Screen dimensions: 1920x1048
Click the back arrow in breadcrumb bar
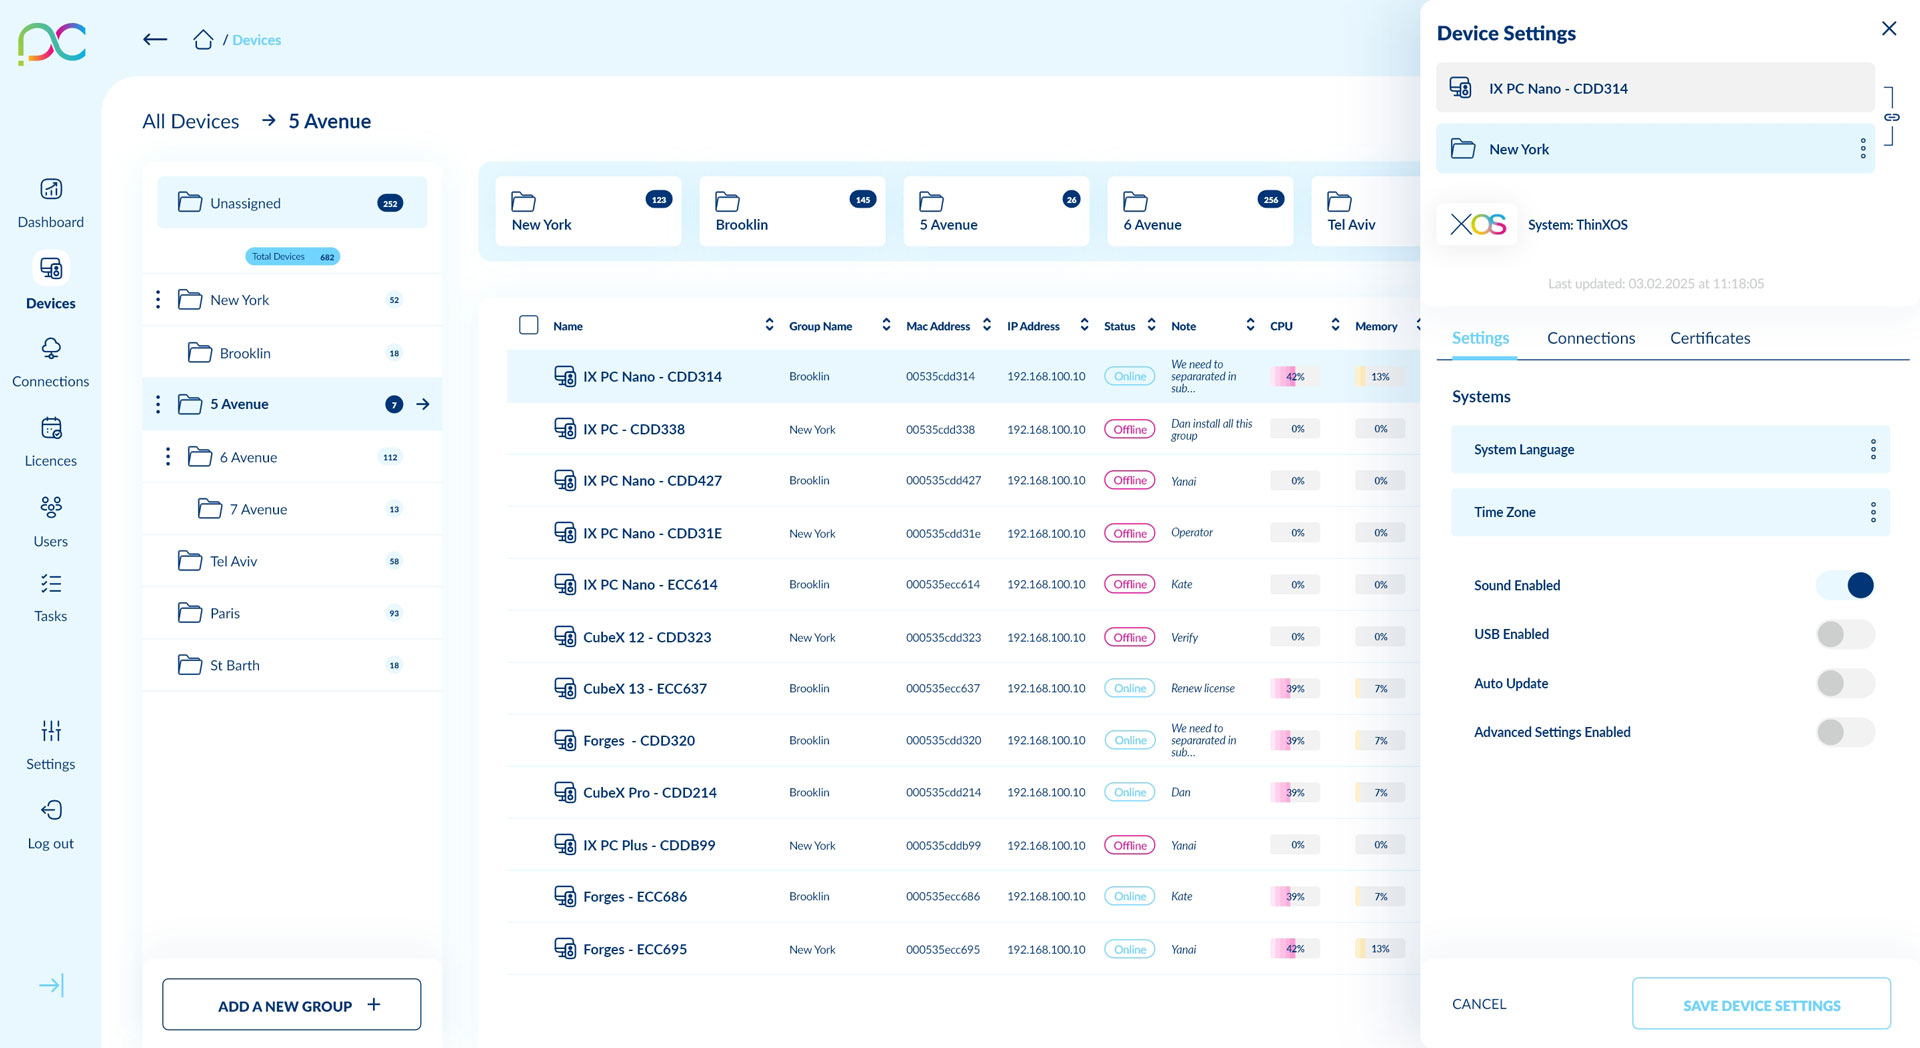coord(155,40)
